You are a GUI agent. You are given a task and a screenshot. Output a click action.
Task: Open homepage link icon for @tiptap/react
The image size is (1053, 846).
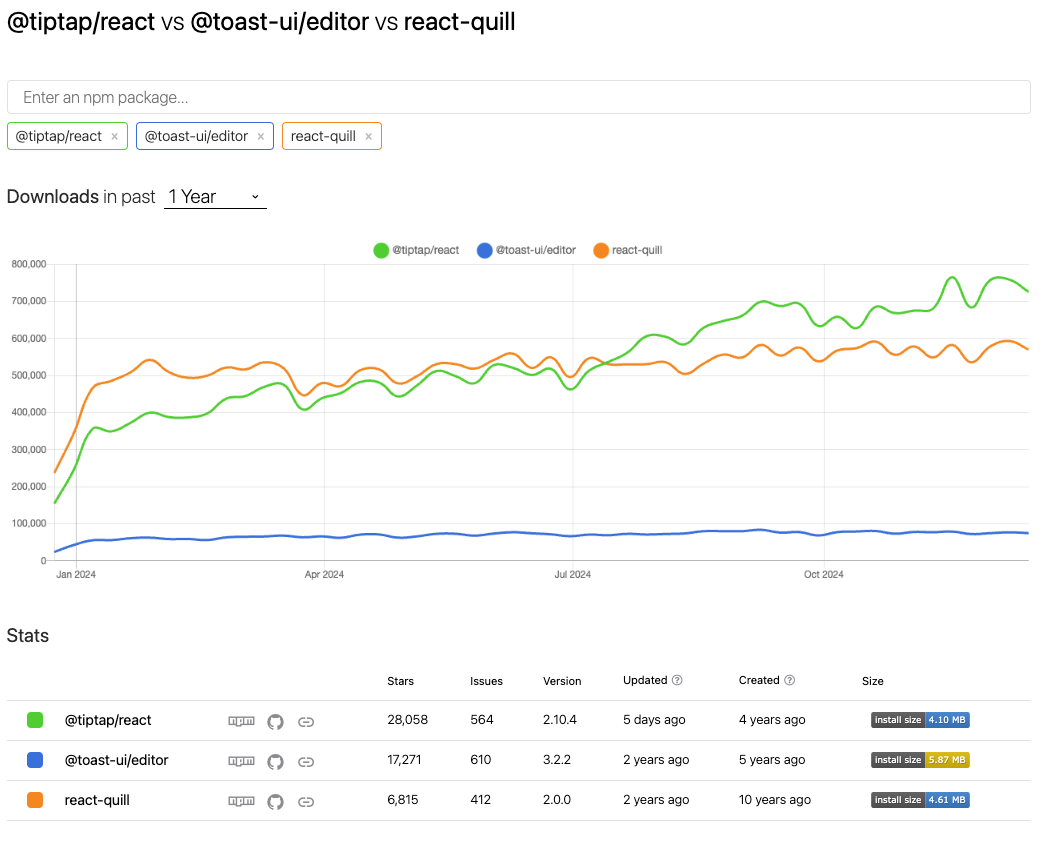pos(306,722)
